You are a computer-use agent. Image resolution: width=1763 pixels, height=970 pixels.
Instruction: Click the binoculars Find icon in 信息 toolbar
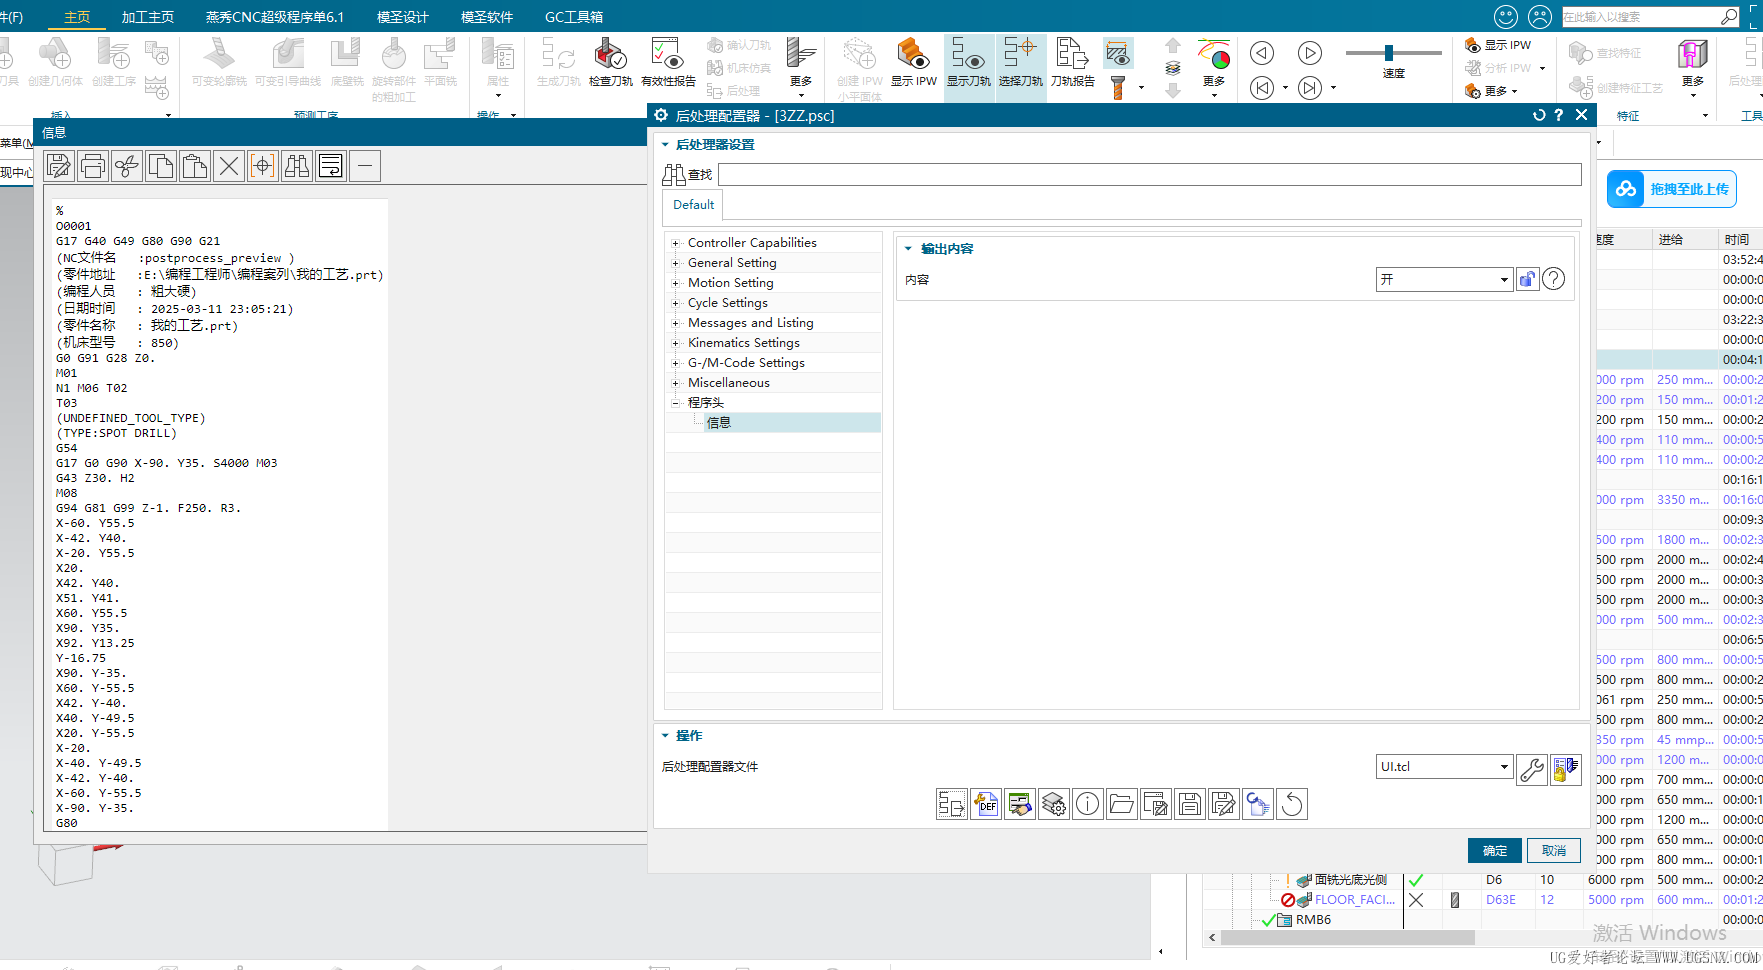(297, 166)
